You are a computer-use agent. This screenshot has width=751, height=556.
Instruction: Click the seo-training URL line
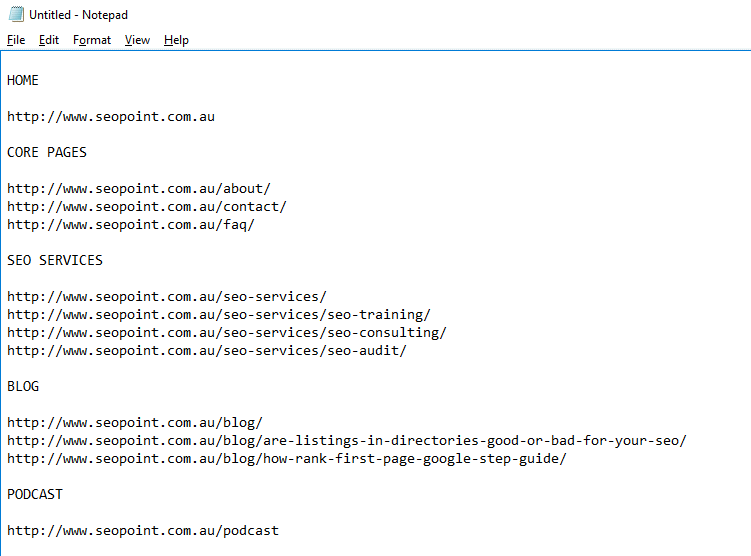(219, 315)
